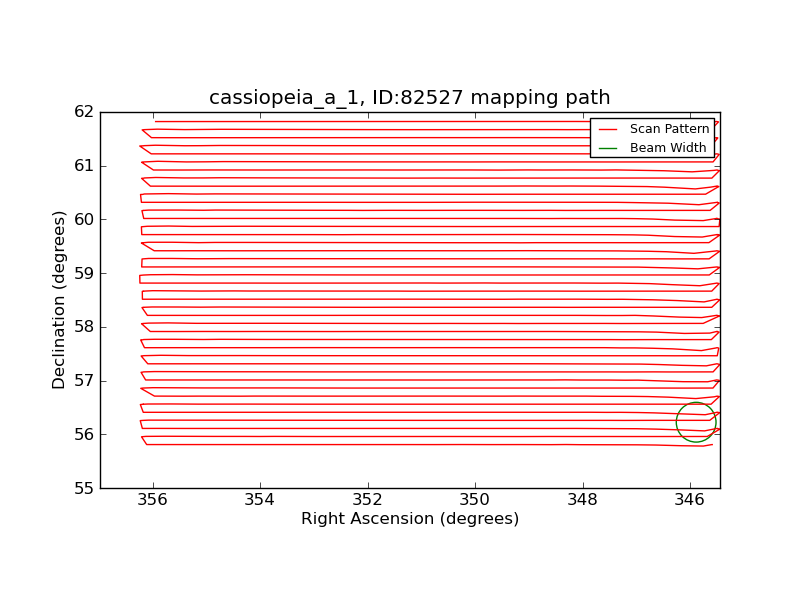Click the x-axis tick label 354
This screenshot has width=800, height=600.
(260, 499)
